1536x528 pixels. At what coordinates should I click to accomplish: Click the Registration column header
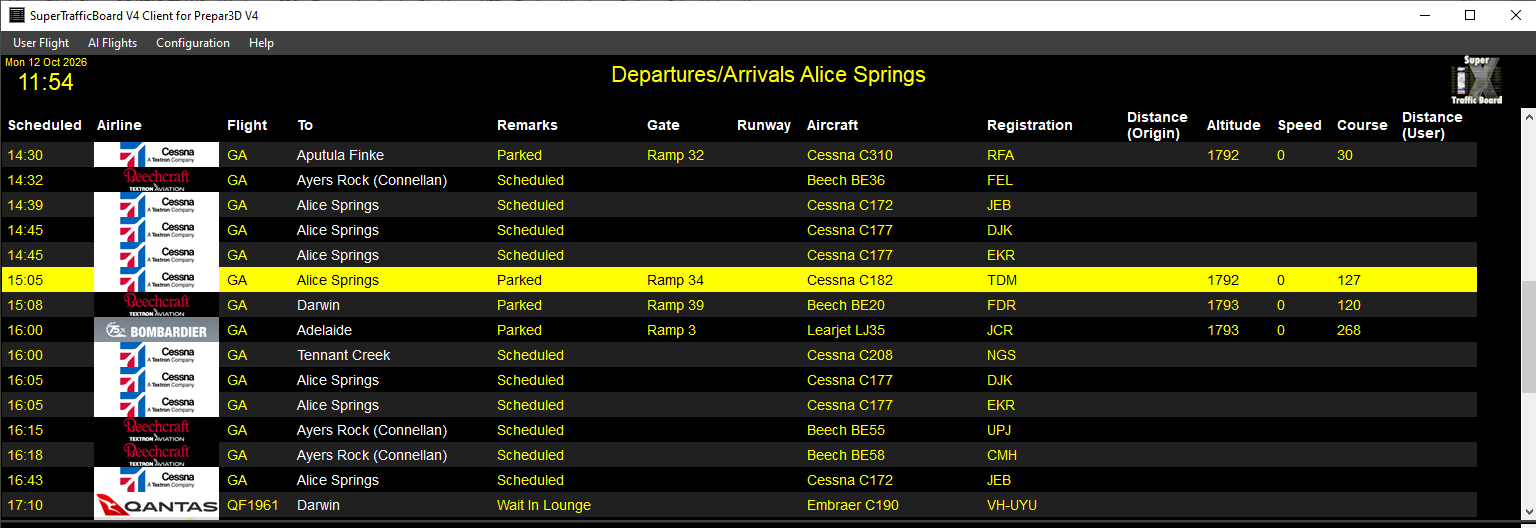(x=1029, y=125)
